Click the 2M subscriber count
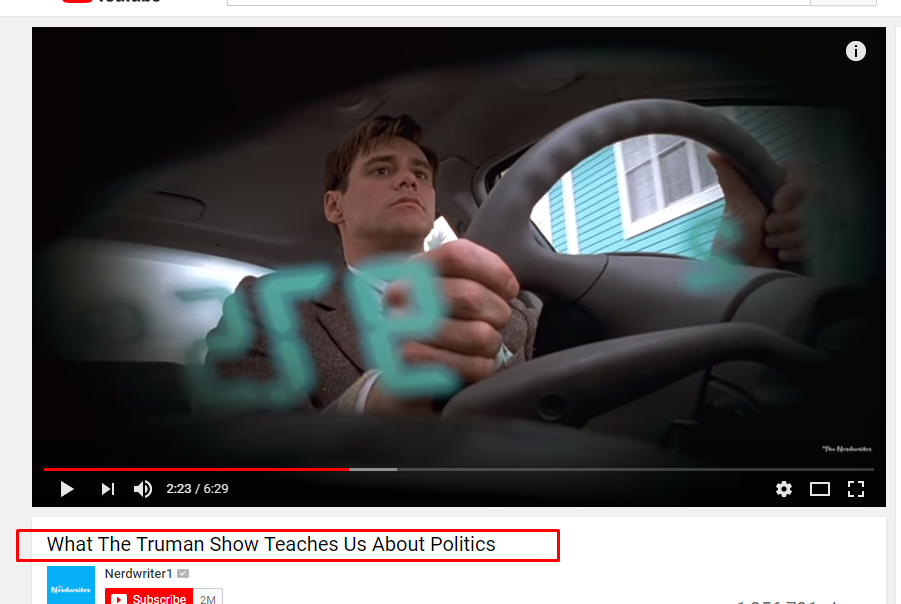The height and width of the screenshot is (604, 901). point(207,598)
